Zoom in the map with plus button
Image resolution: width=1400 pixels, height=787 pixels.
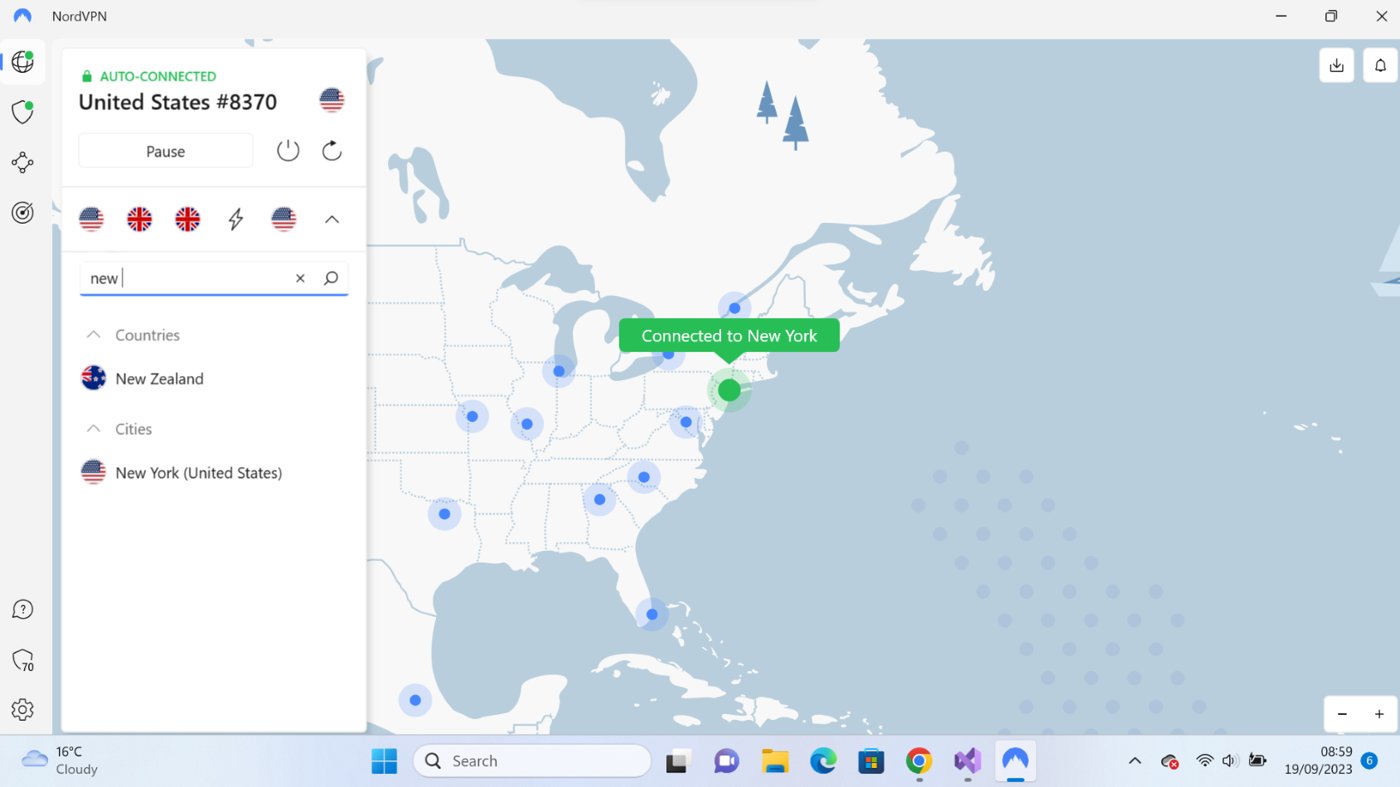[x=1379, y=714]
